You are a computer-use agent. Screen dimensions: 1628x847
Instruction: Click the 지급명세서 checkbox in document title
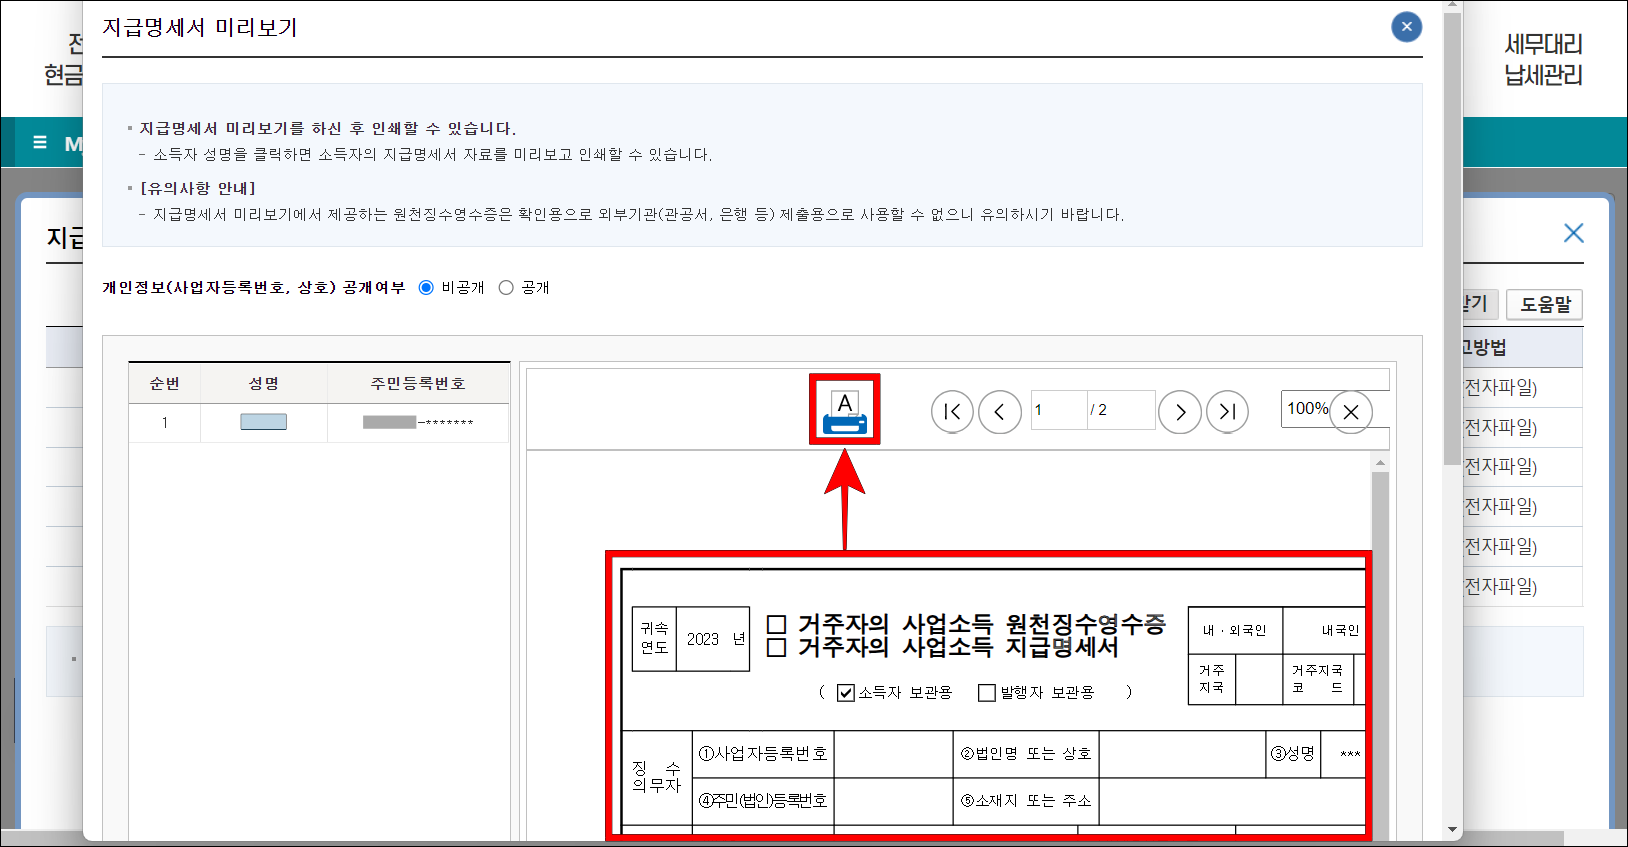coord(776,647)
